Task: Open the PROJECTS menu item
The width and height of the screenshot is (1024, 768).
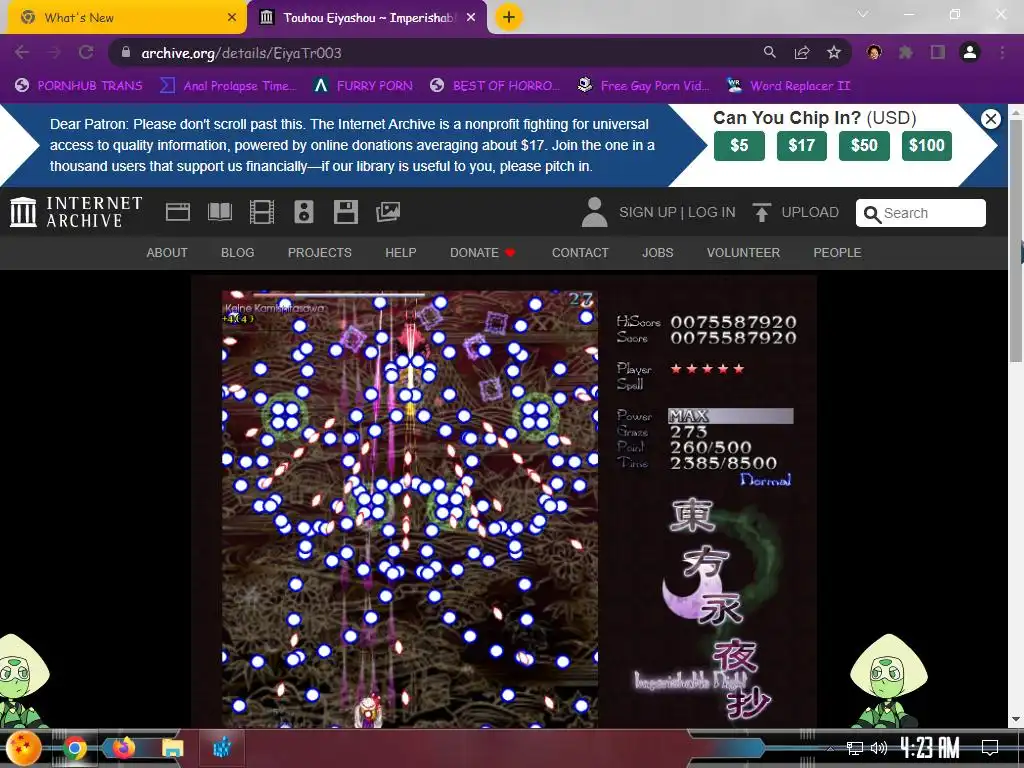Action: click(x=320, y=253)
